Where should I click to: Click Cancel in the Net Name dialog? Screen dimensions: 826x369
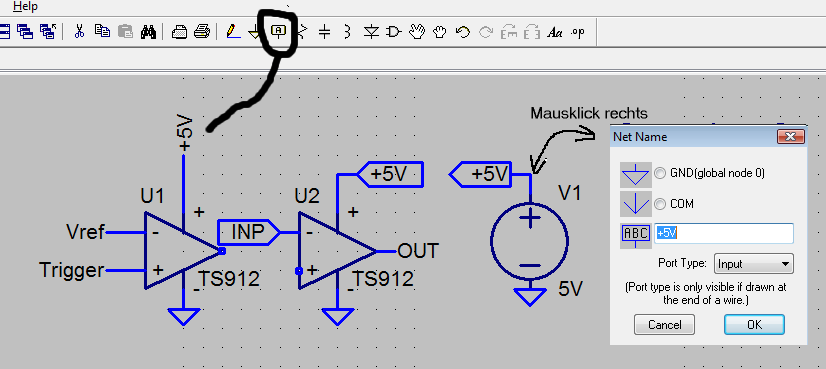(664, 325)
